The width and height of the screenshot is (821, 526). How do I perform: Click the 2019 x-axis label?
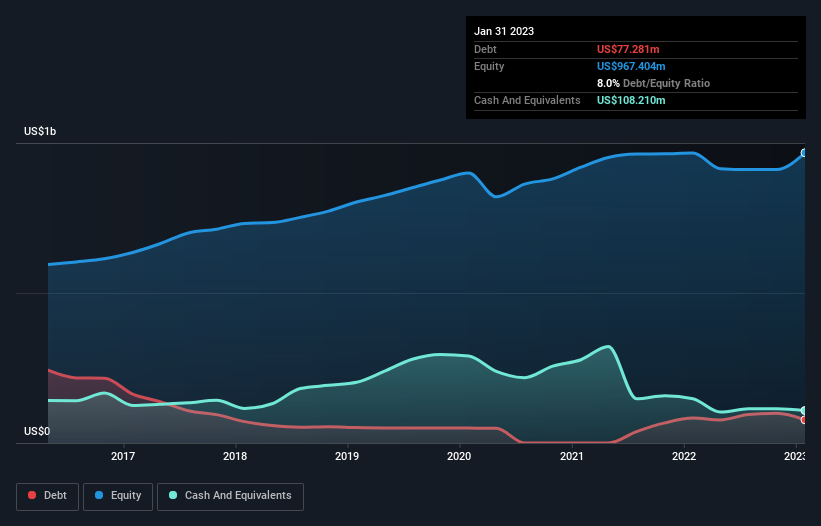(347, 456)
